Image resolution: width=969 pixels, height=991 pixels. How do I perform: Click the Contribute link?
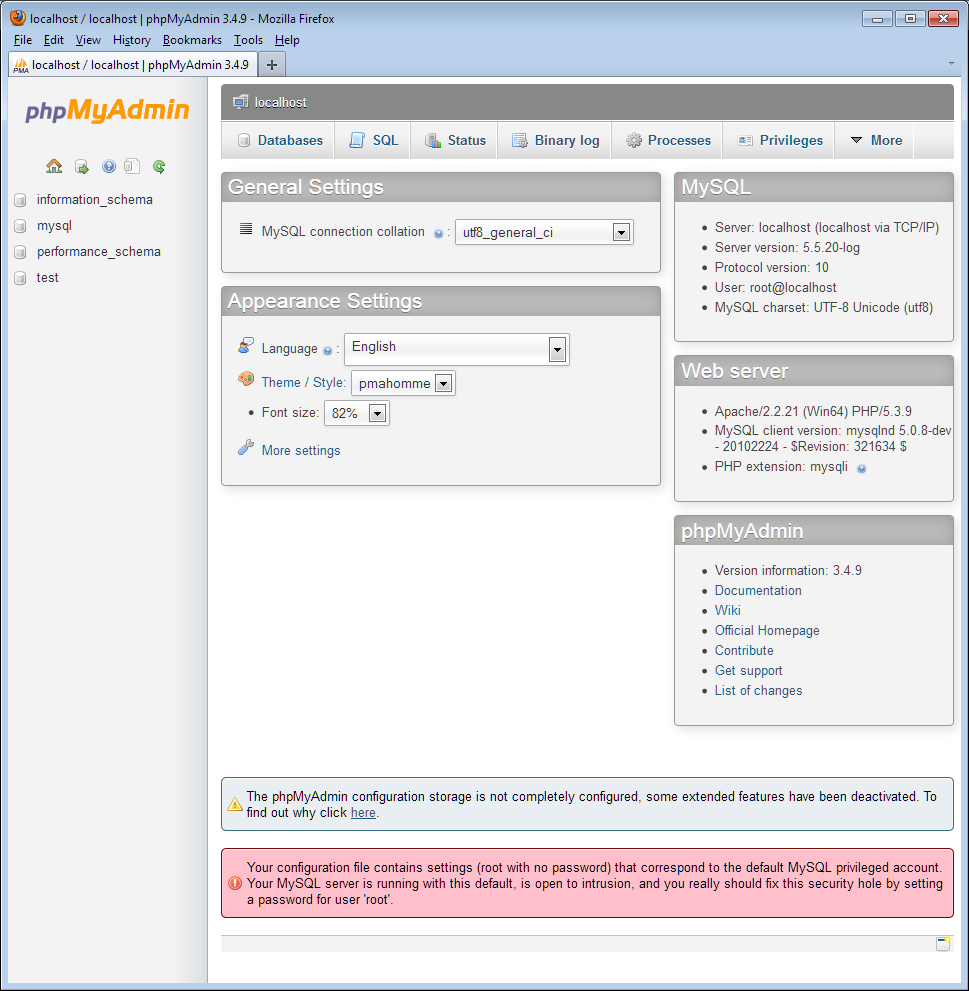click(744, 650)
